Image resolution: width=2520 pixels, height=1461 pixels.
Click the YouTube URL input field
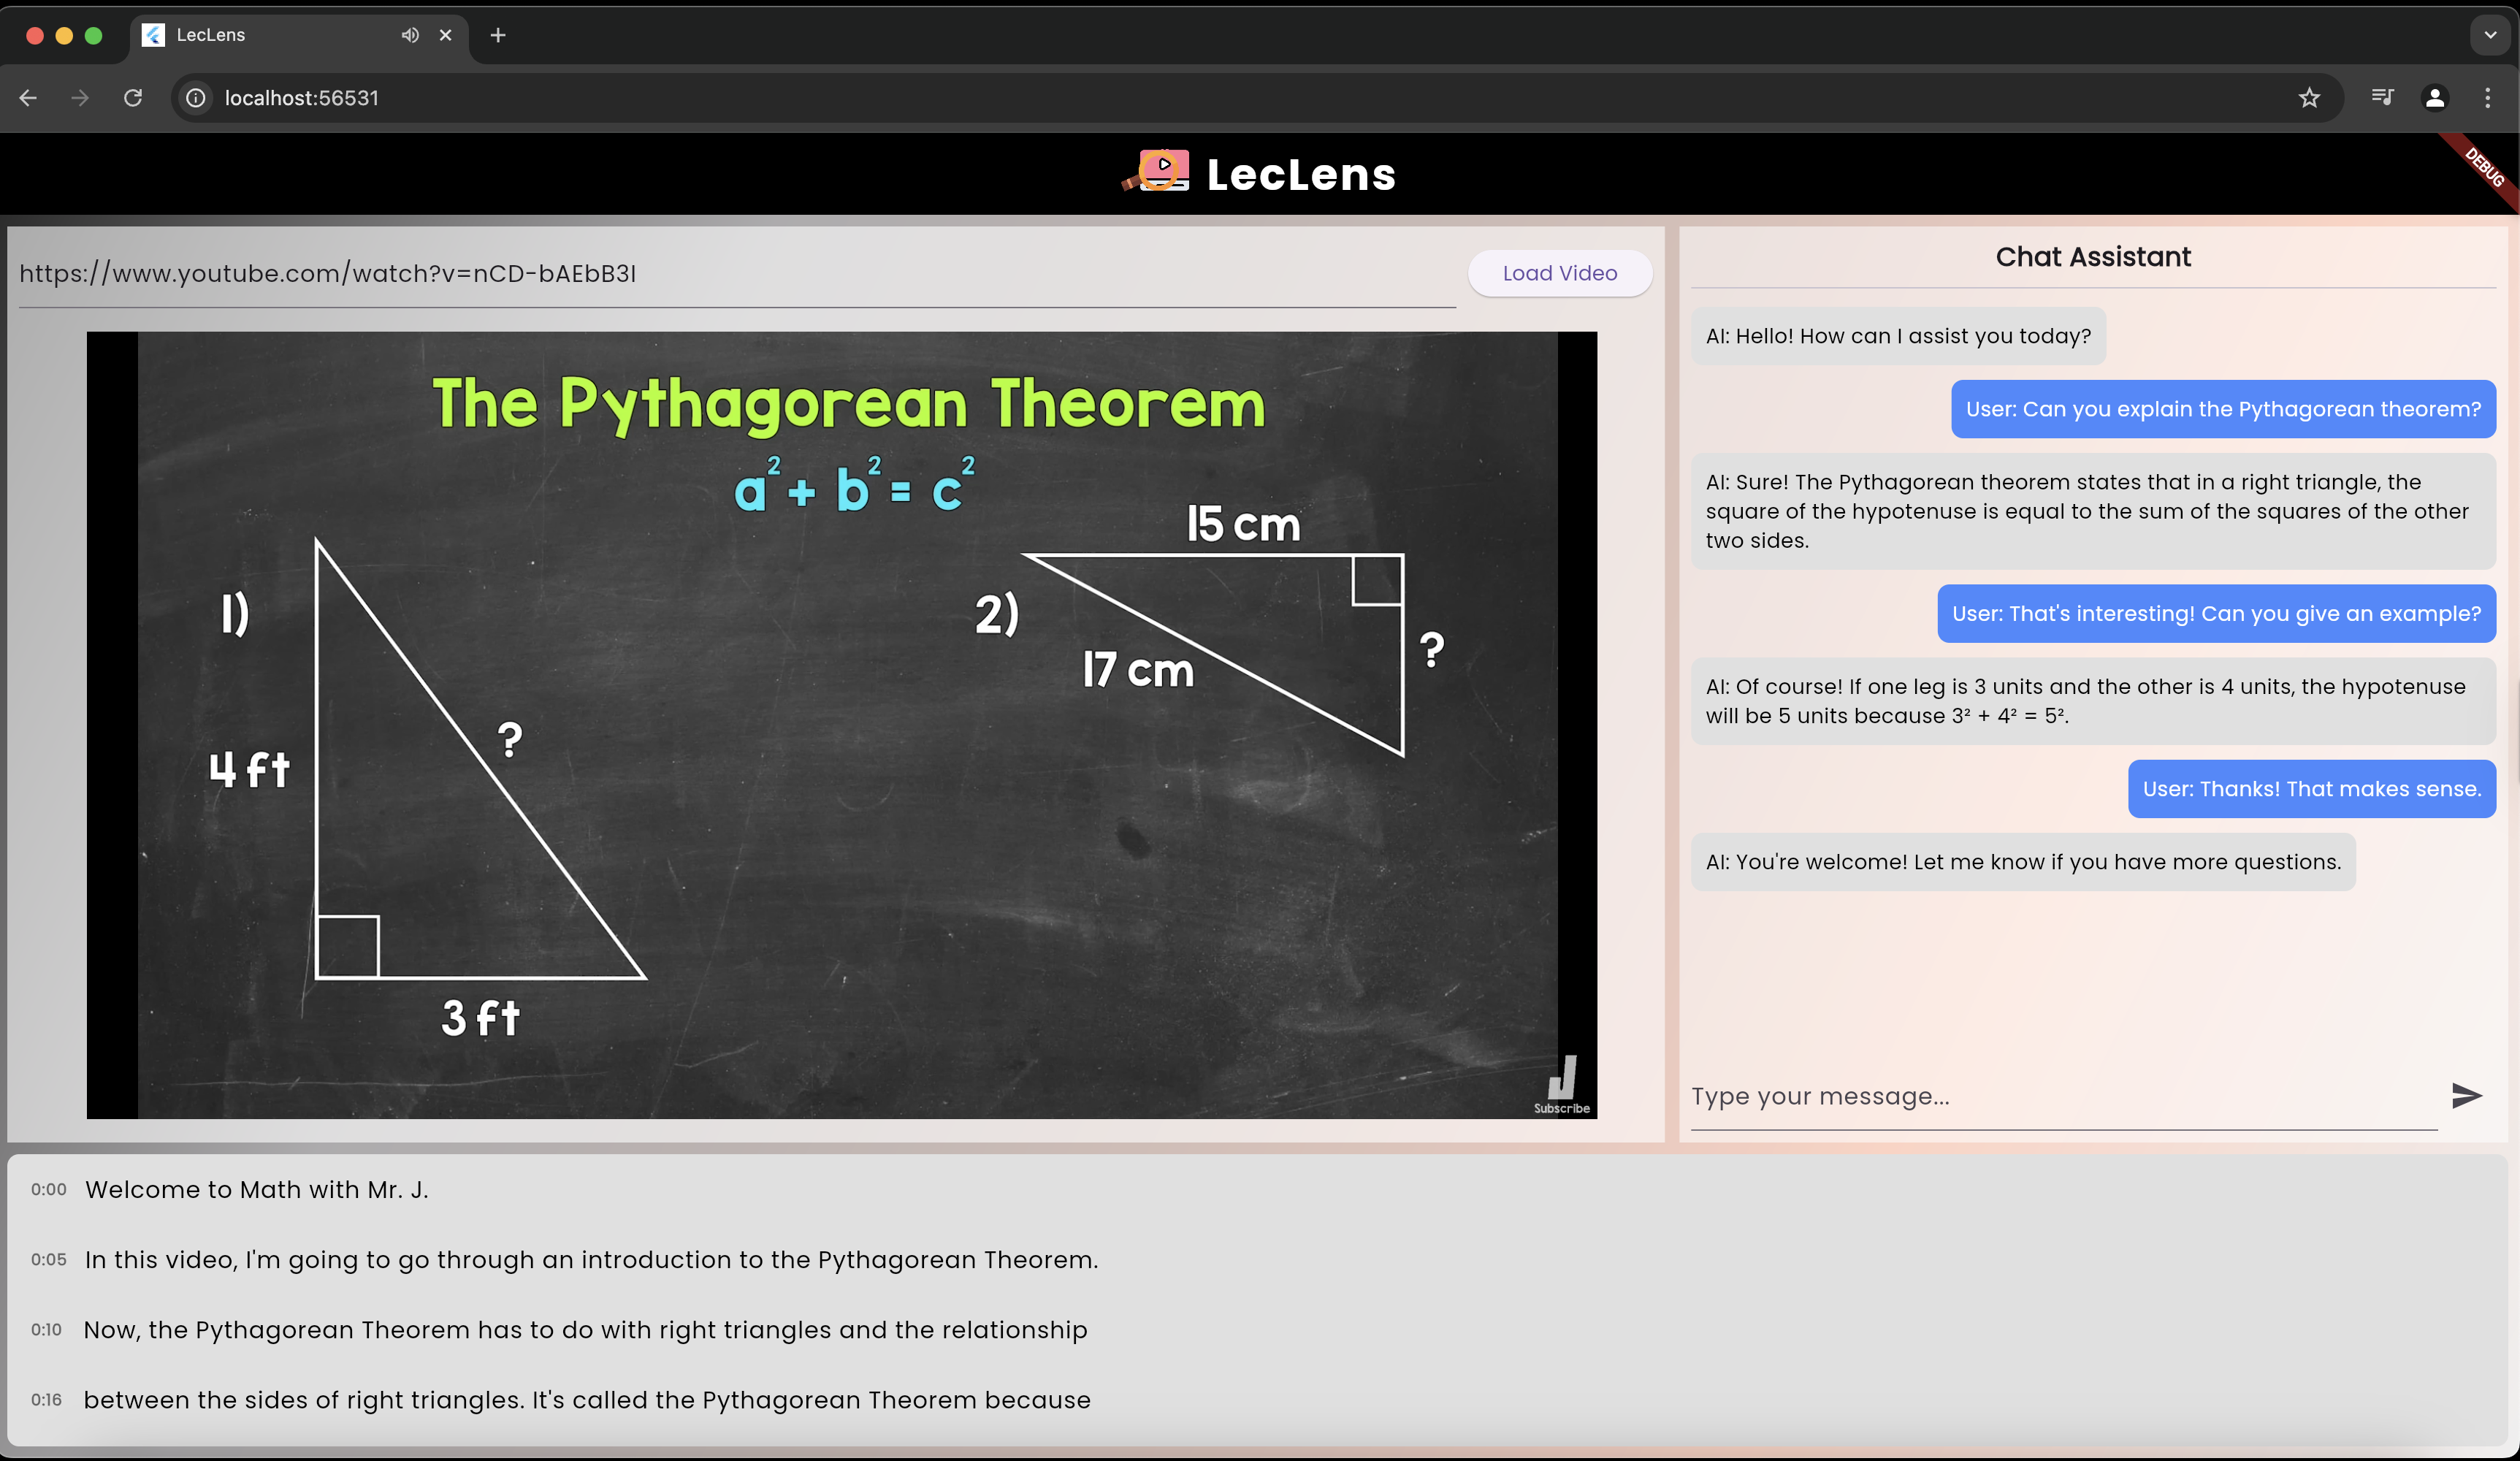pyautogui.click(x=736, y=273)
